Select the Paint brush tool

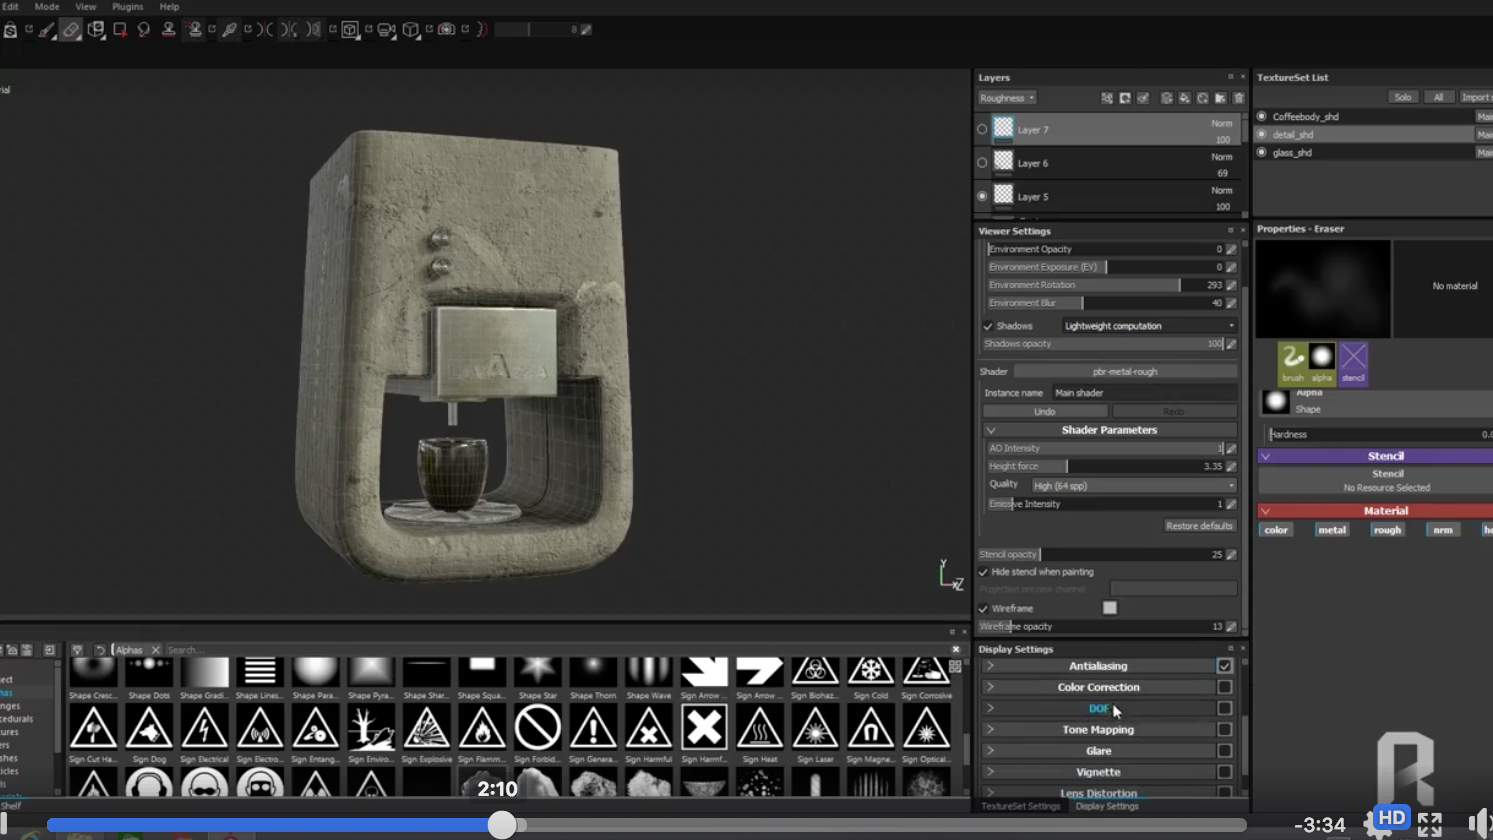[x=46, y=30]
